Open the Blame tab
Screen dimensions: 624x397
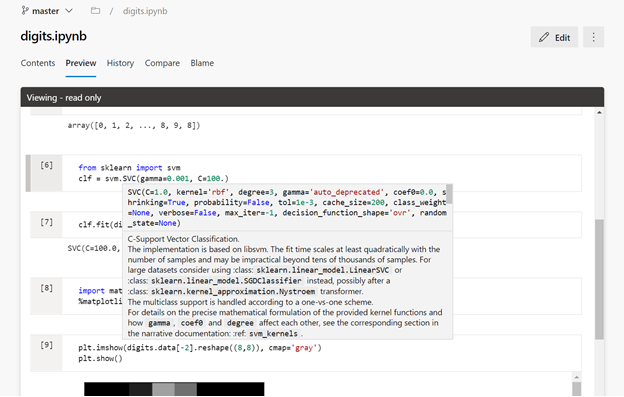pyautogui.click(x=202, y=63)
